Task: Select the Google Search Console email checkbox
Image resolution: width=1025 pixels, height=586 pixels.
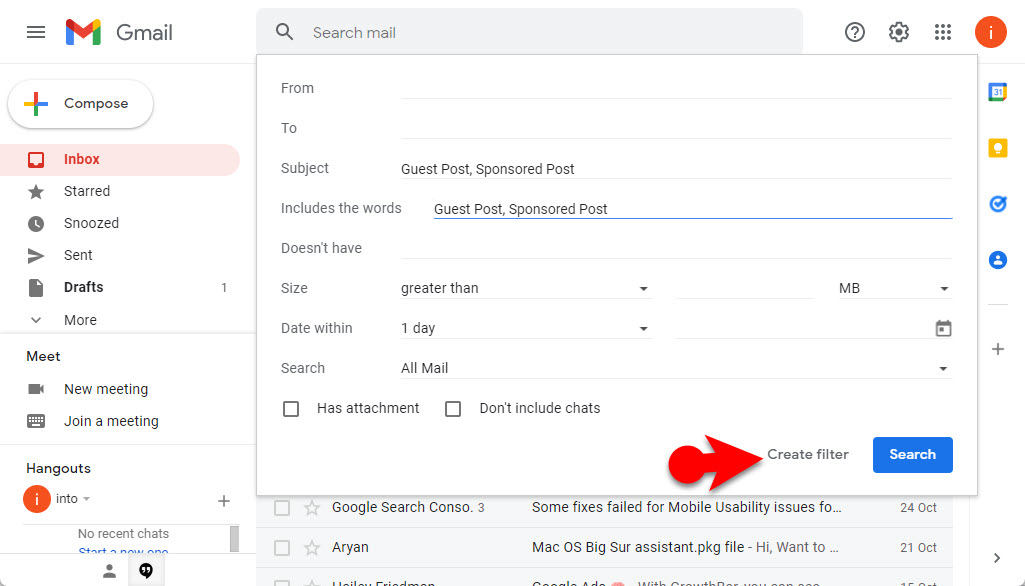Action: point(282,508)
